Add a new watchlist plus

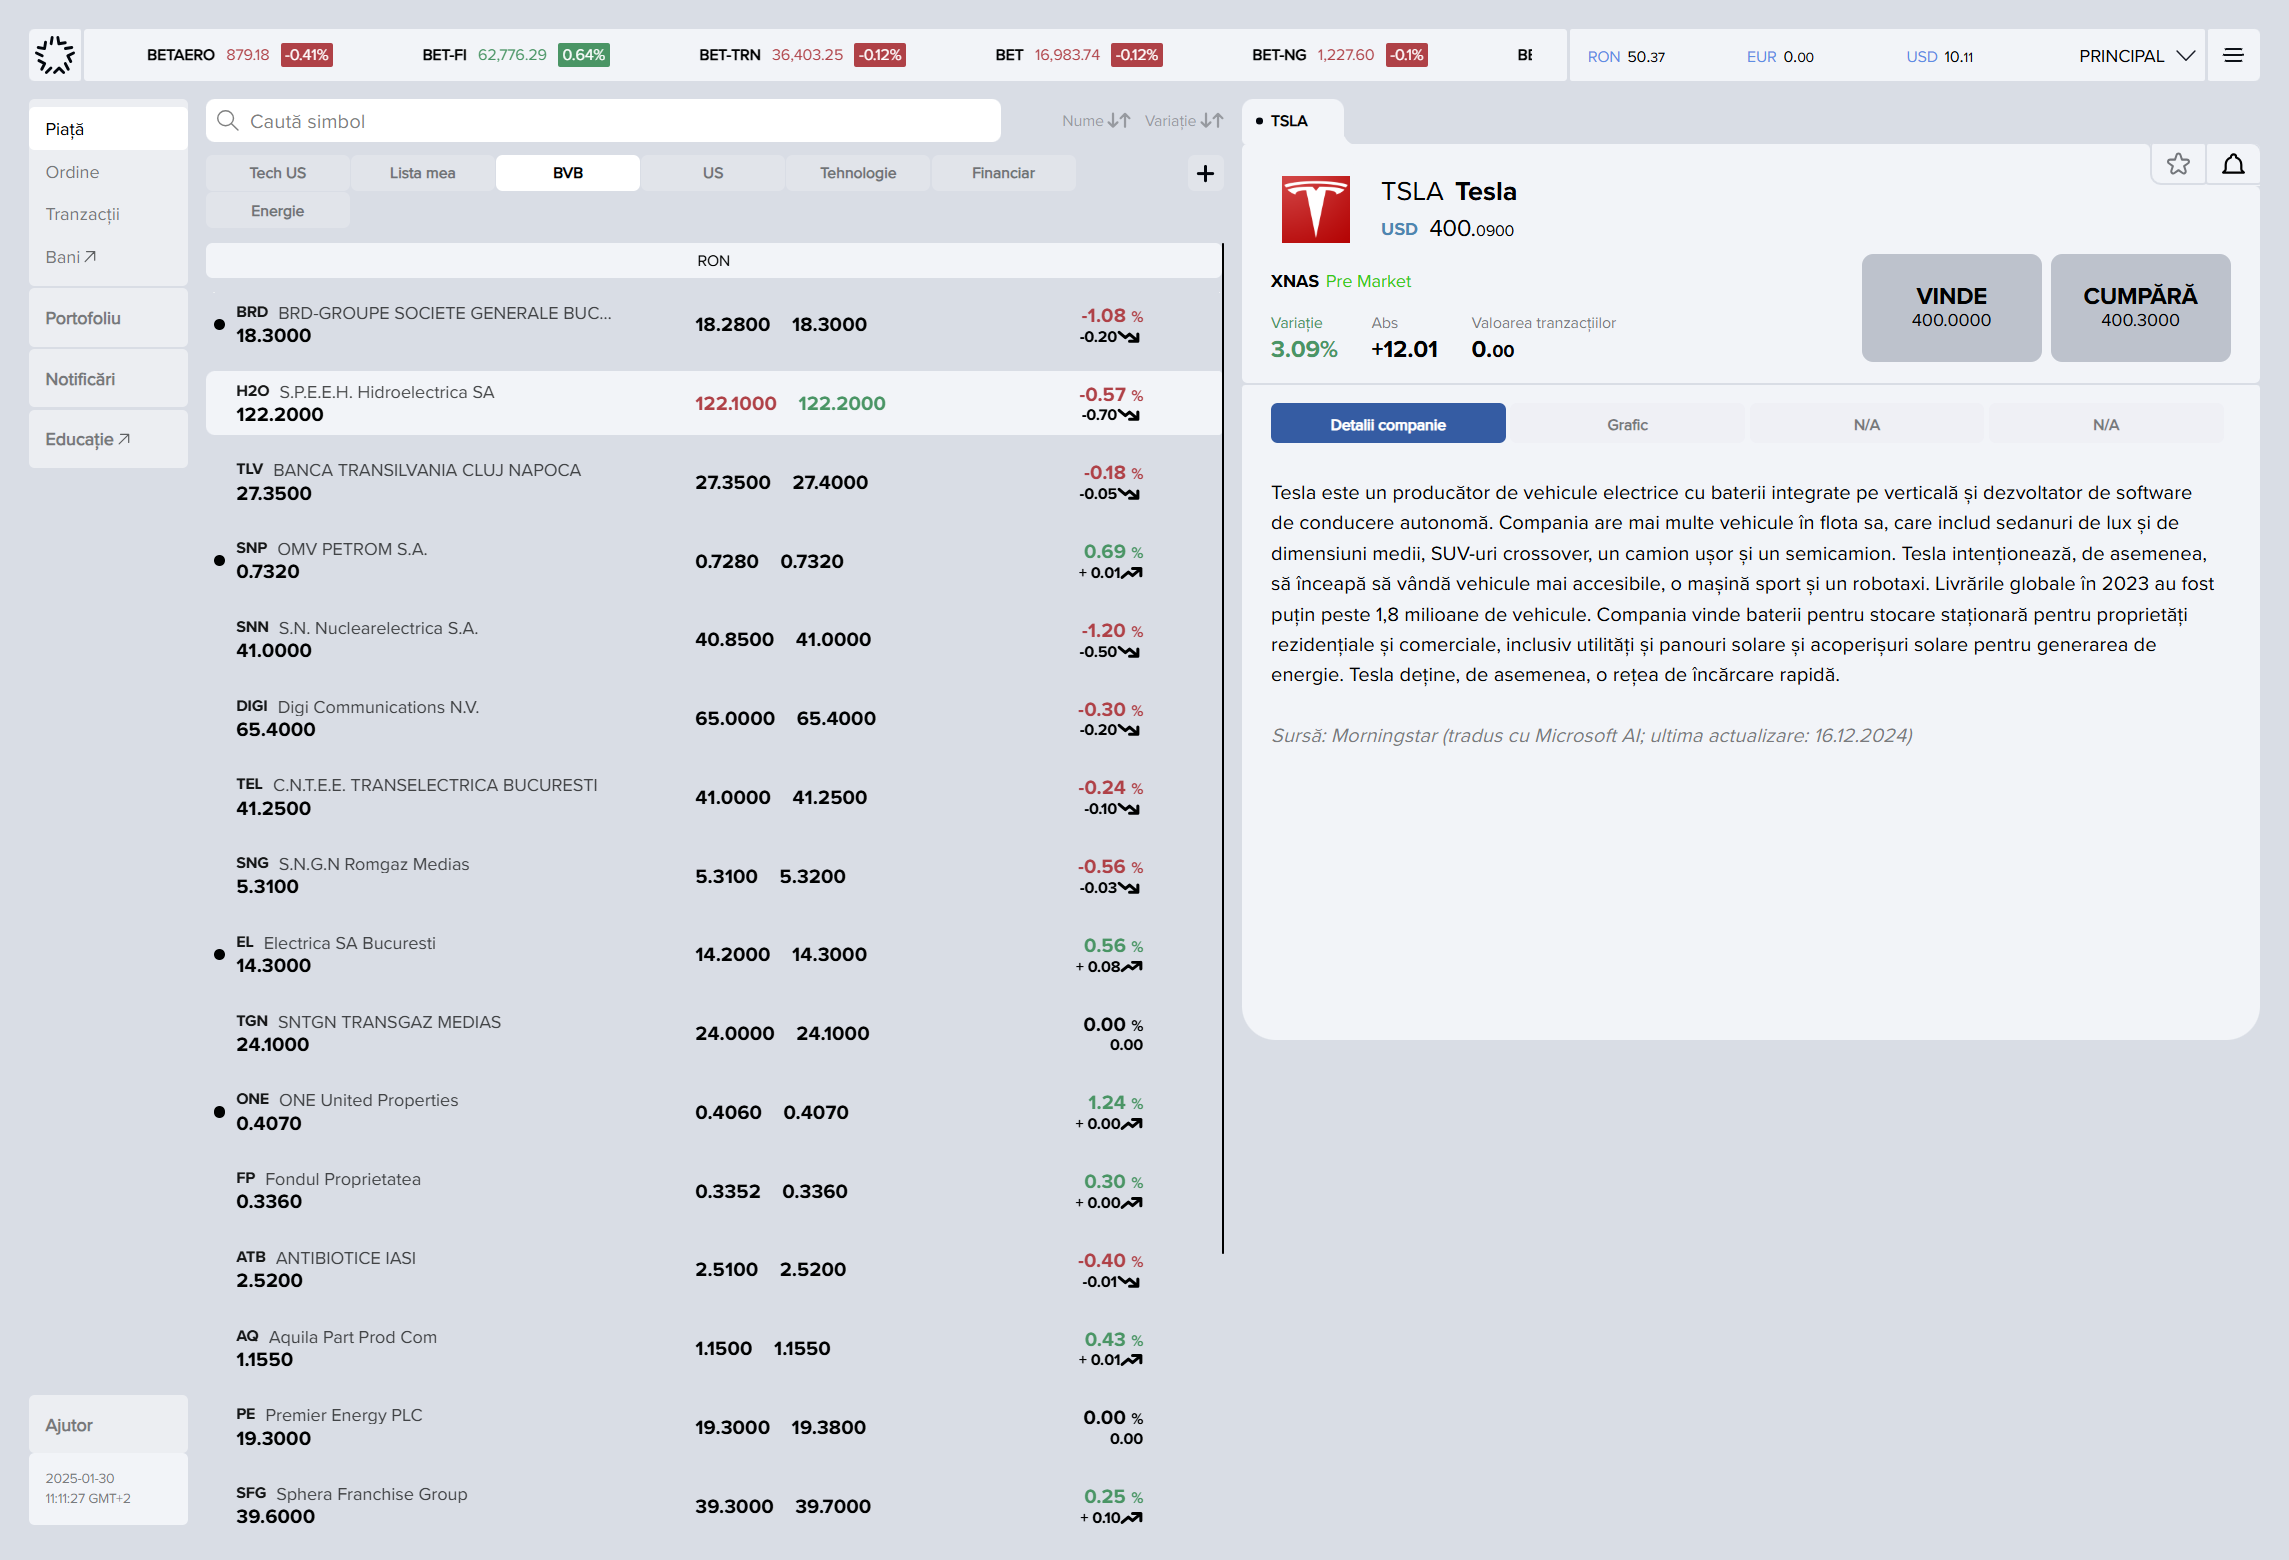pos(1205,173)
